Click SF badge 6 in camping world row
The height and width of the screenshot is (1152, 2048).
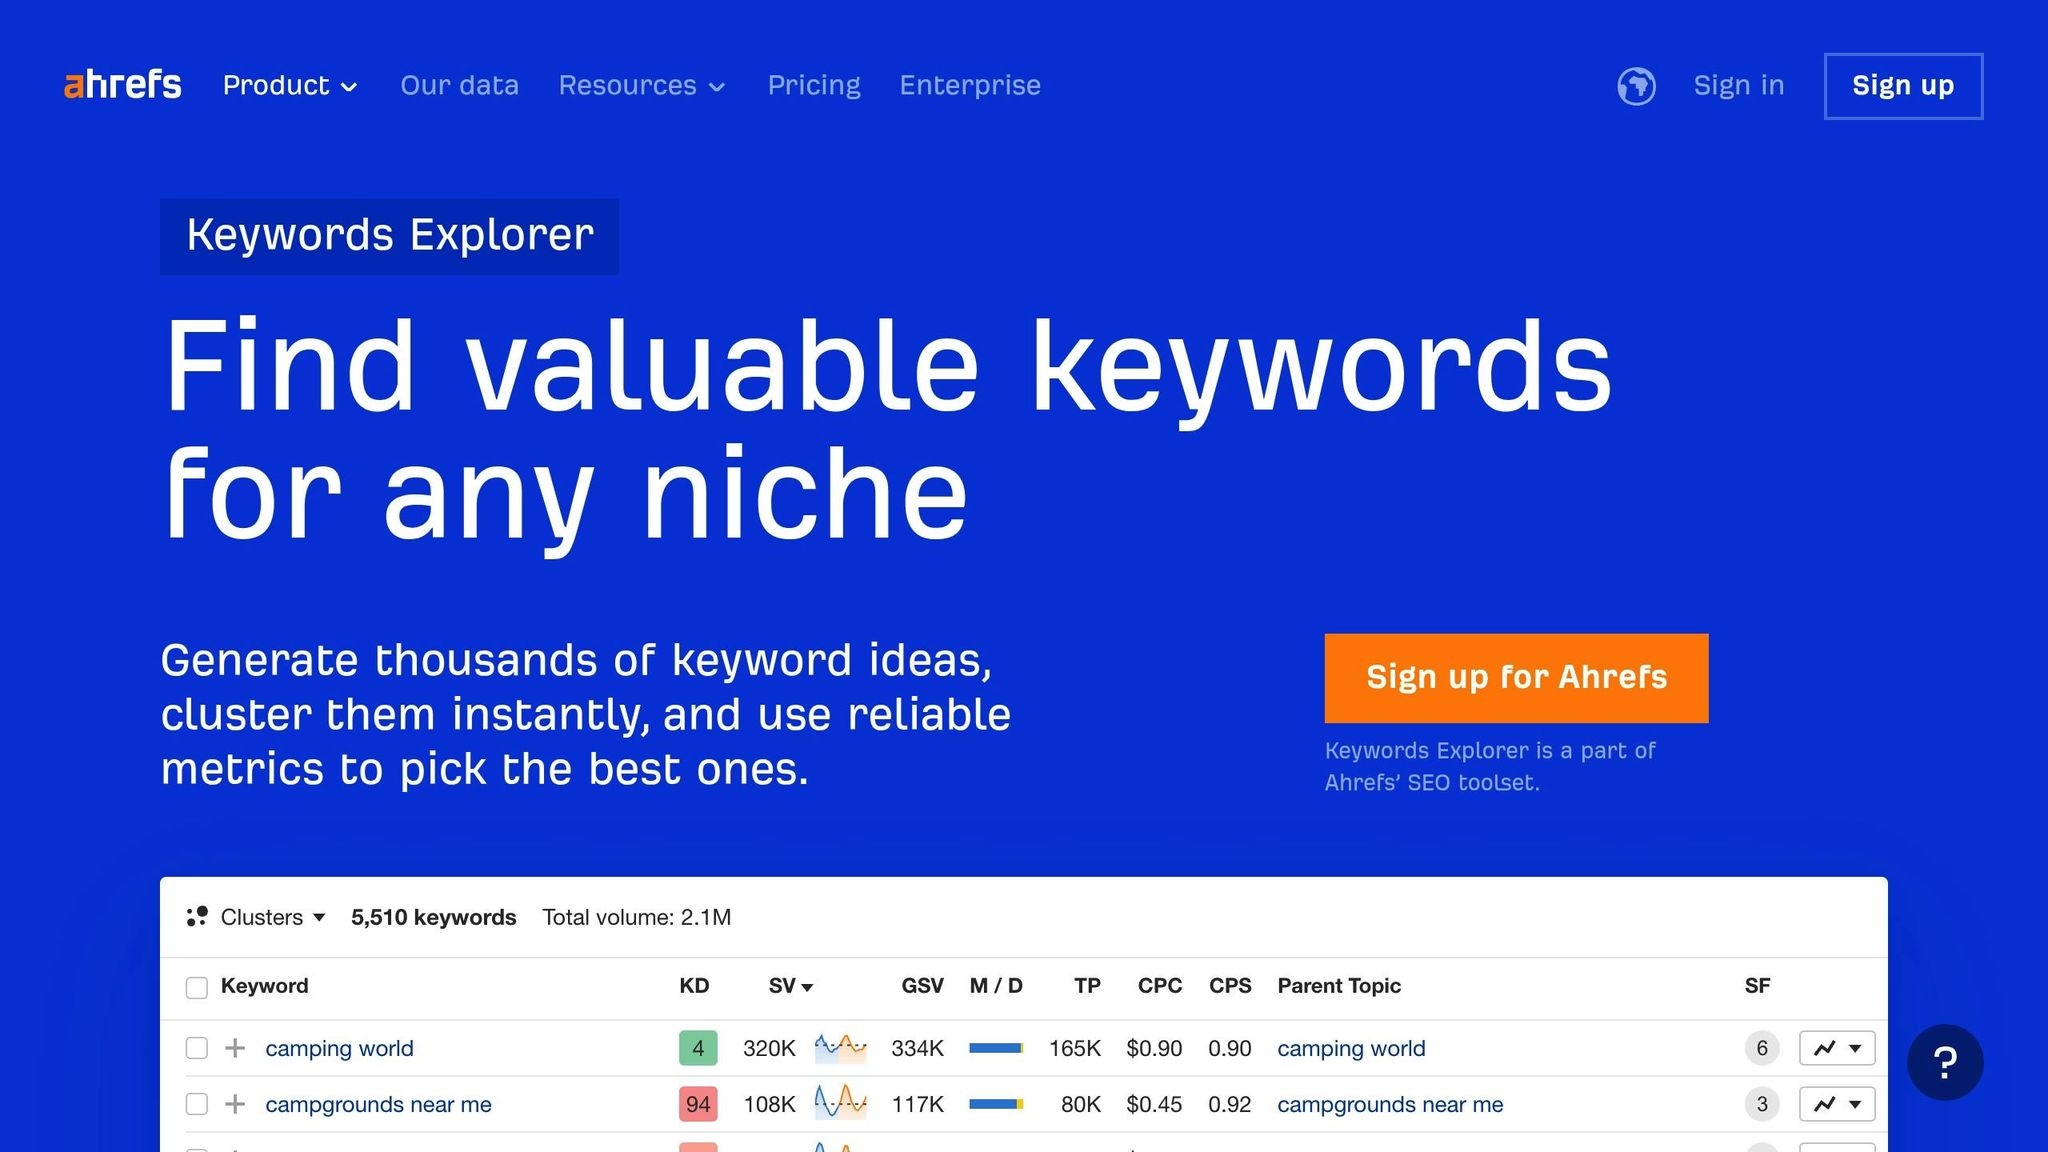pyautogui.click(x=1762, y=1048)
